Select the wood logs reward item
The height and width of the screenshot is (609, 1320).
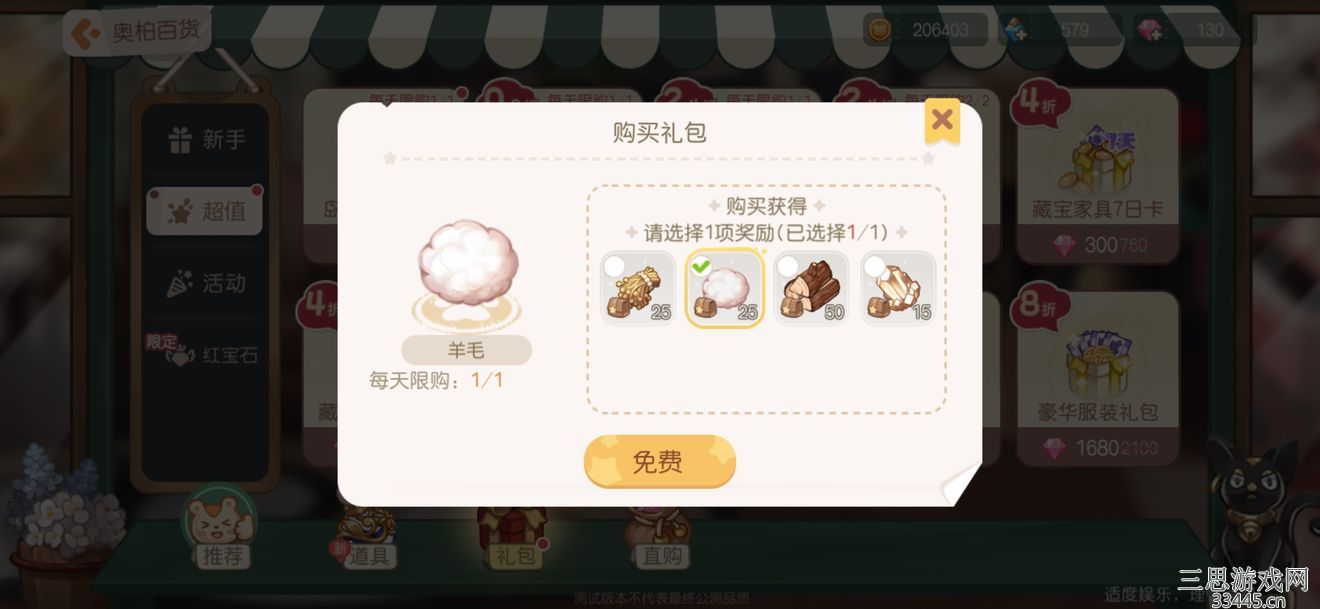[811, 288]
